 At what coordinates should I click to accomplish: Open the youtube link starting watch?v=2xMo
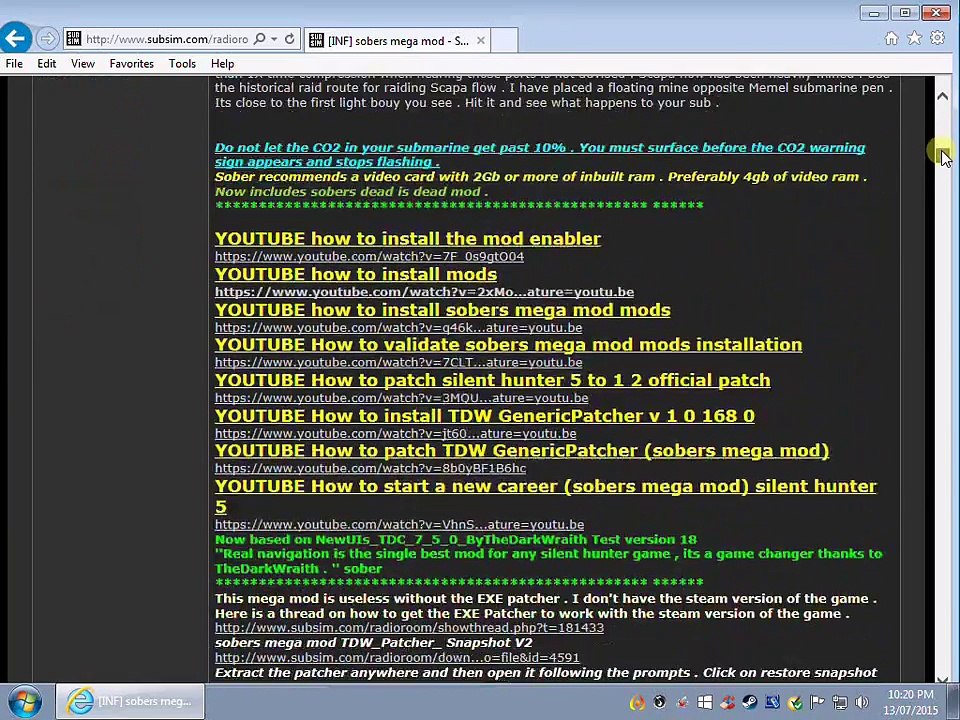click(424, 292)
